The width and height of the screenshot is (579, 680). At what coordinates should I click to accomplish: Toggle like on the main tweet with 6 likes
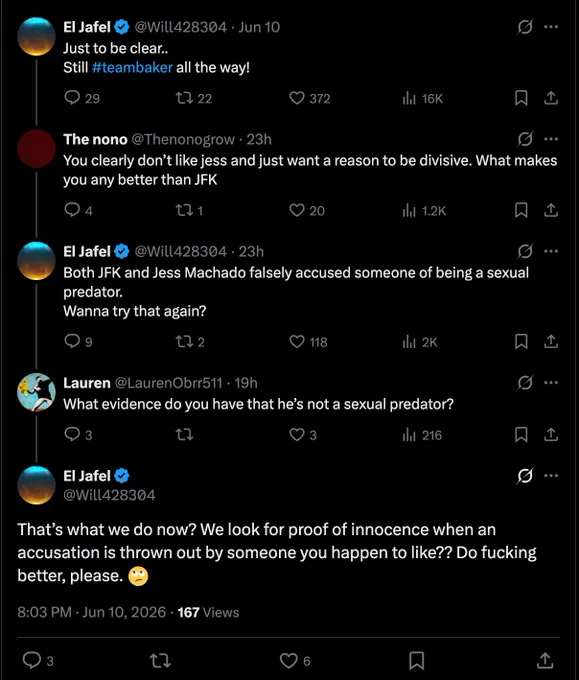pos(295,660)
